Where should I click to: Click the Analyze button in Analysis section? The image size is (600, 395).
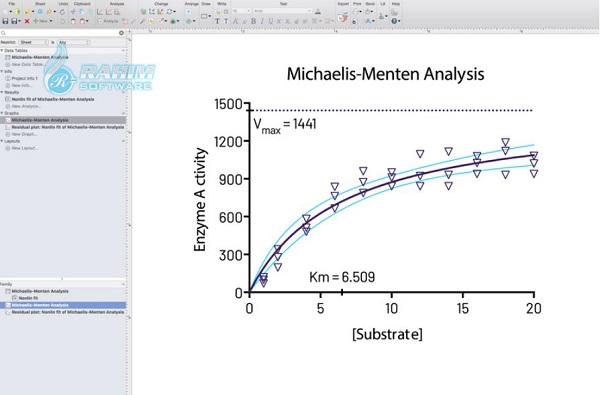108,21
